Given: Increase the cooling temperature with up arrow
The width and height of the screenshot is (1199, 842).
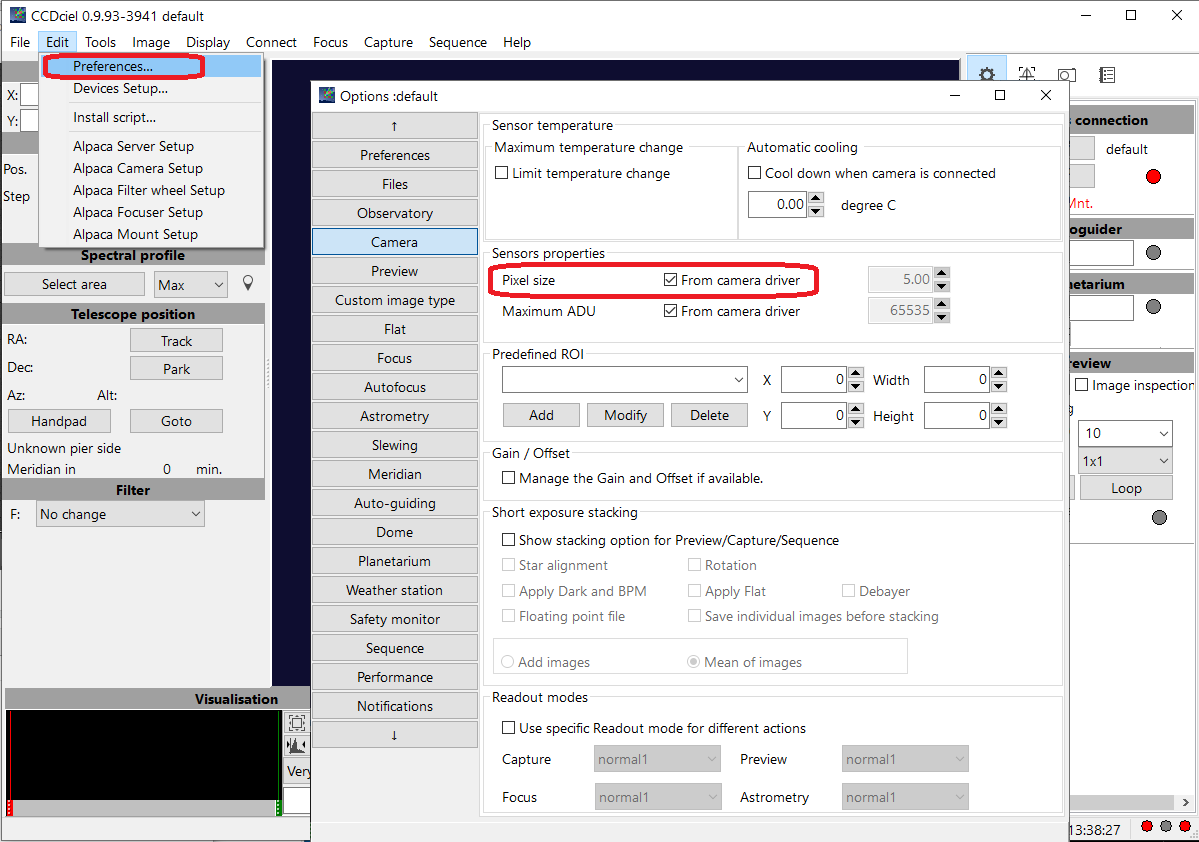Looking at the screenshot, I should click(816, 198).
